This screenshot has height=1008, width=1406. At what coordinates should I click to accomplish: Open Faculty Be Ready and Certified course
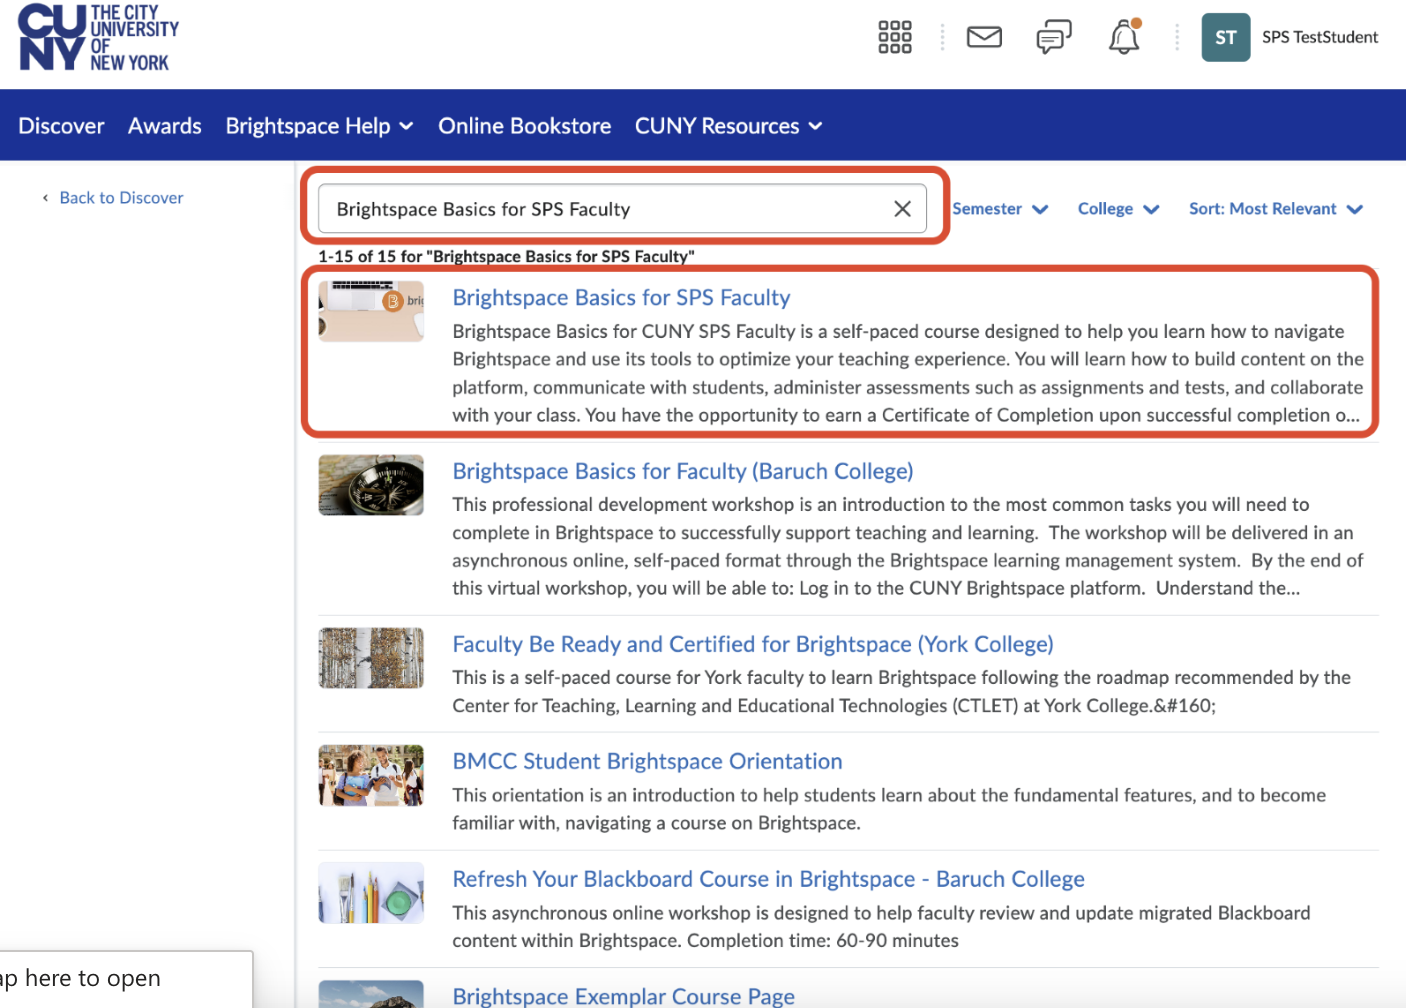tap(753, 644)
